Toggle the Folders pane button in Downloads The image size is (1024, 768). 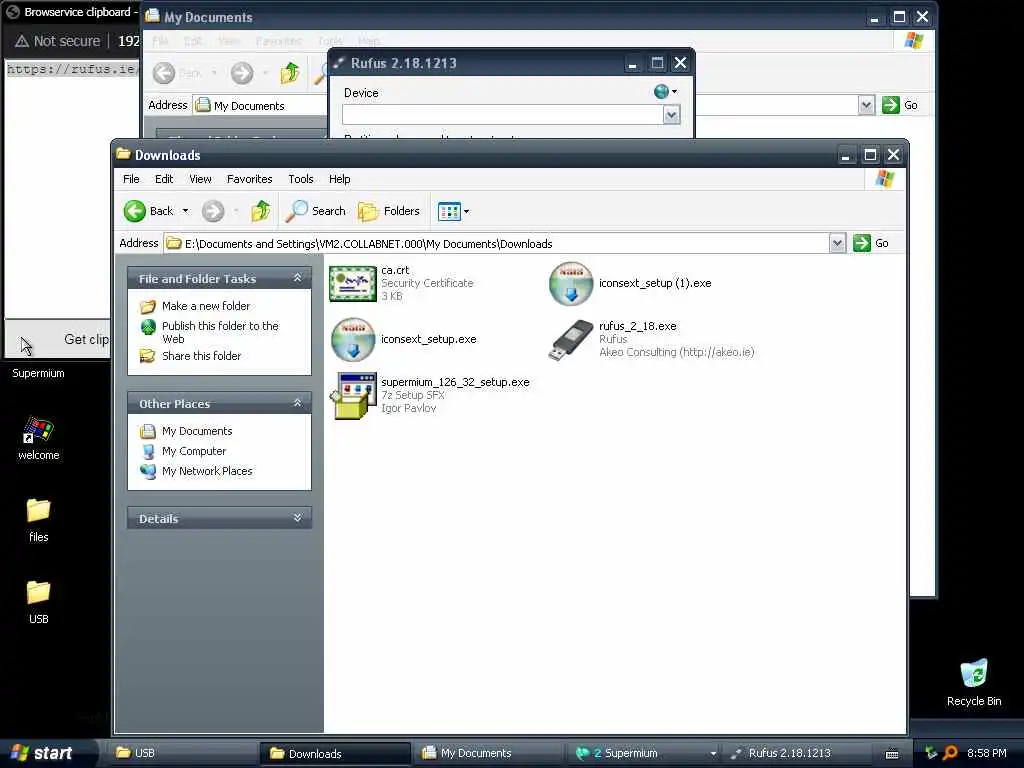[389, 211]
